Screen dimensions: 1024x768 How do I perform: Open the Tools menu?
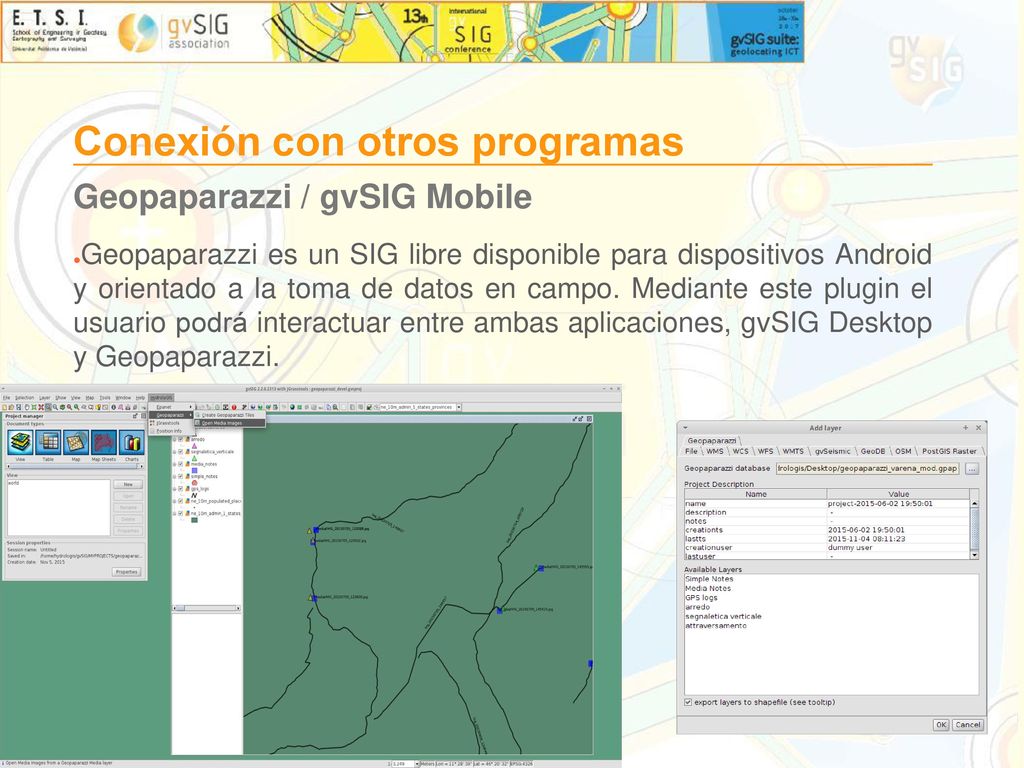pos(104,397)
